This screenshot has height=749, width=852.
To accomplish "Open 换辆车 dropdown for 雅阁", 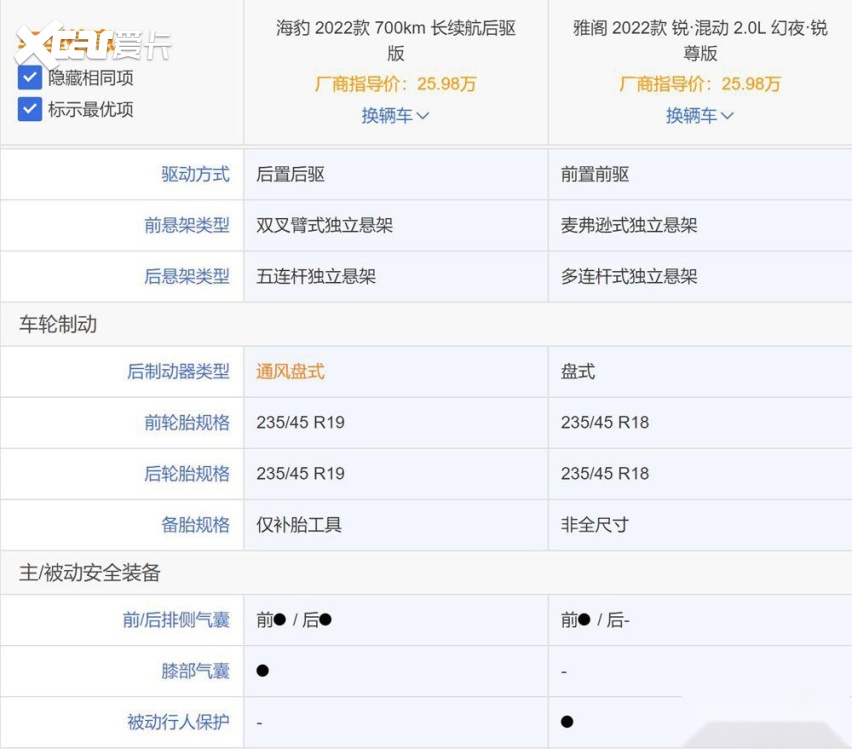I will coord(700,116).
